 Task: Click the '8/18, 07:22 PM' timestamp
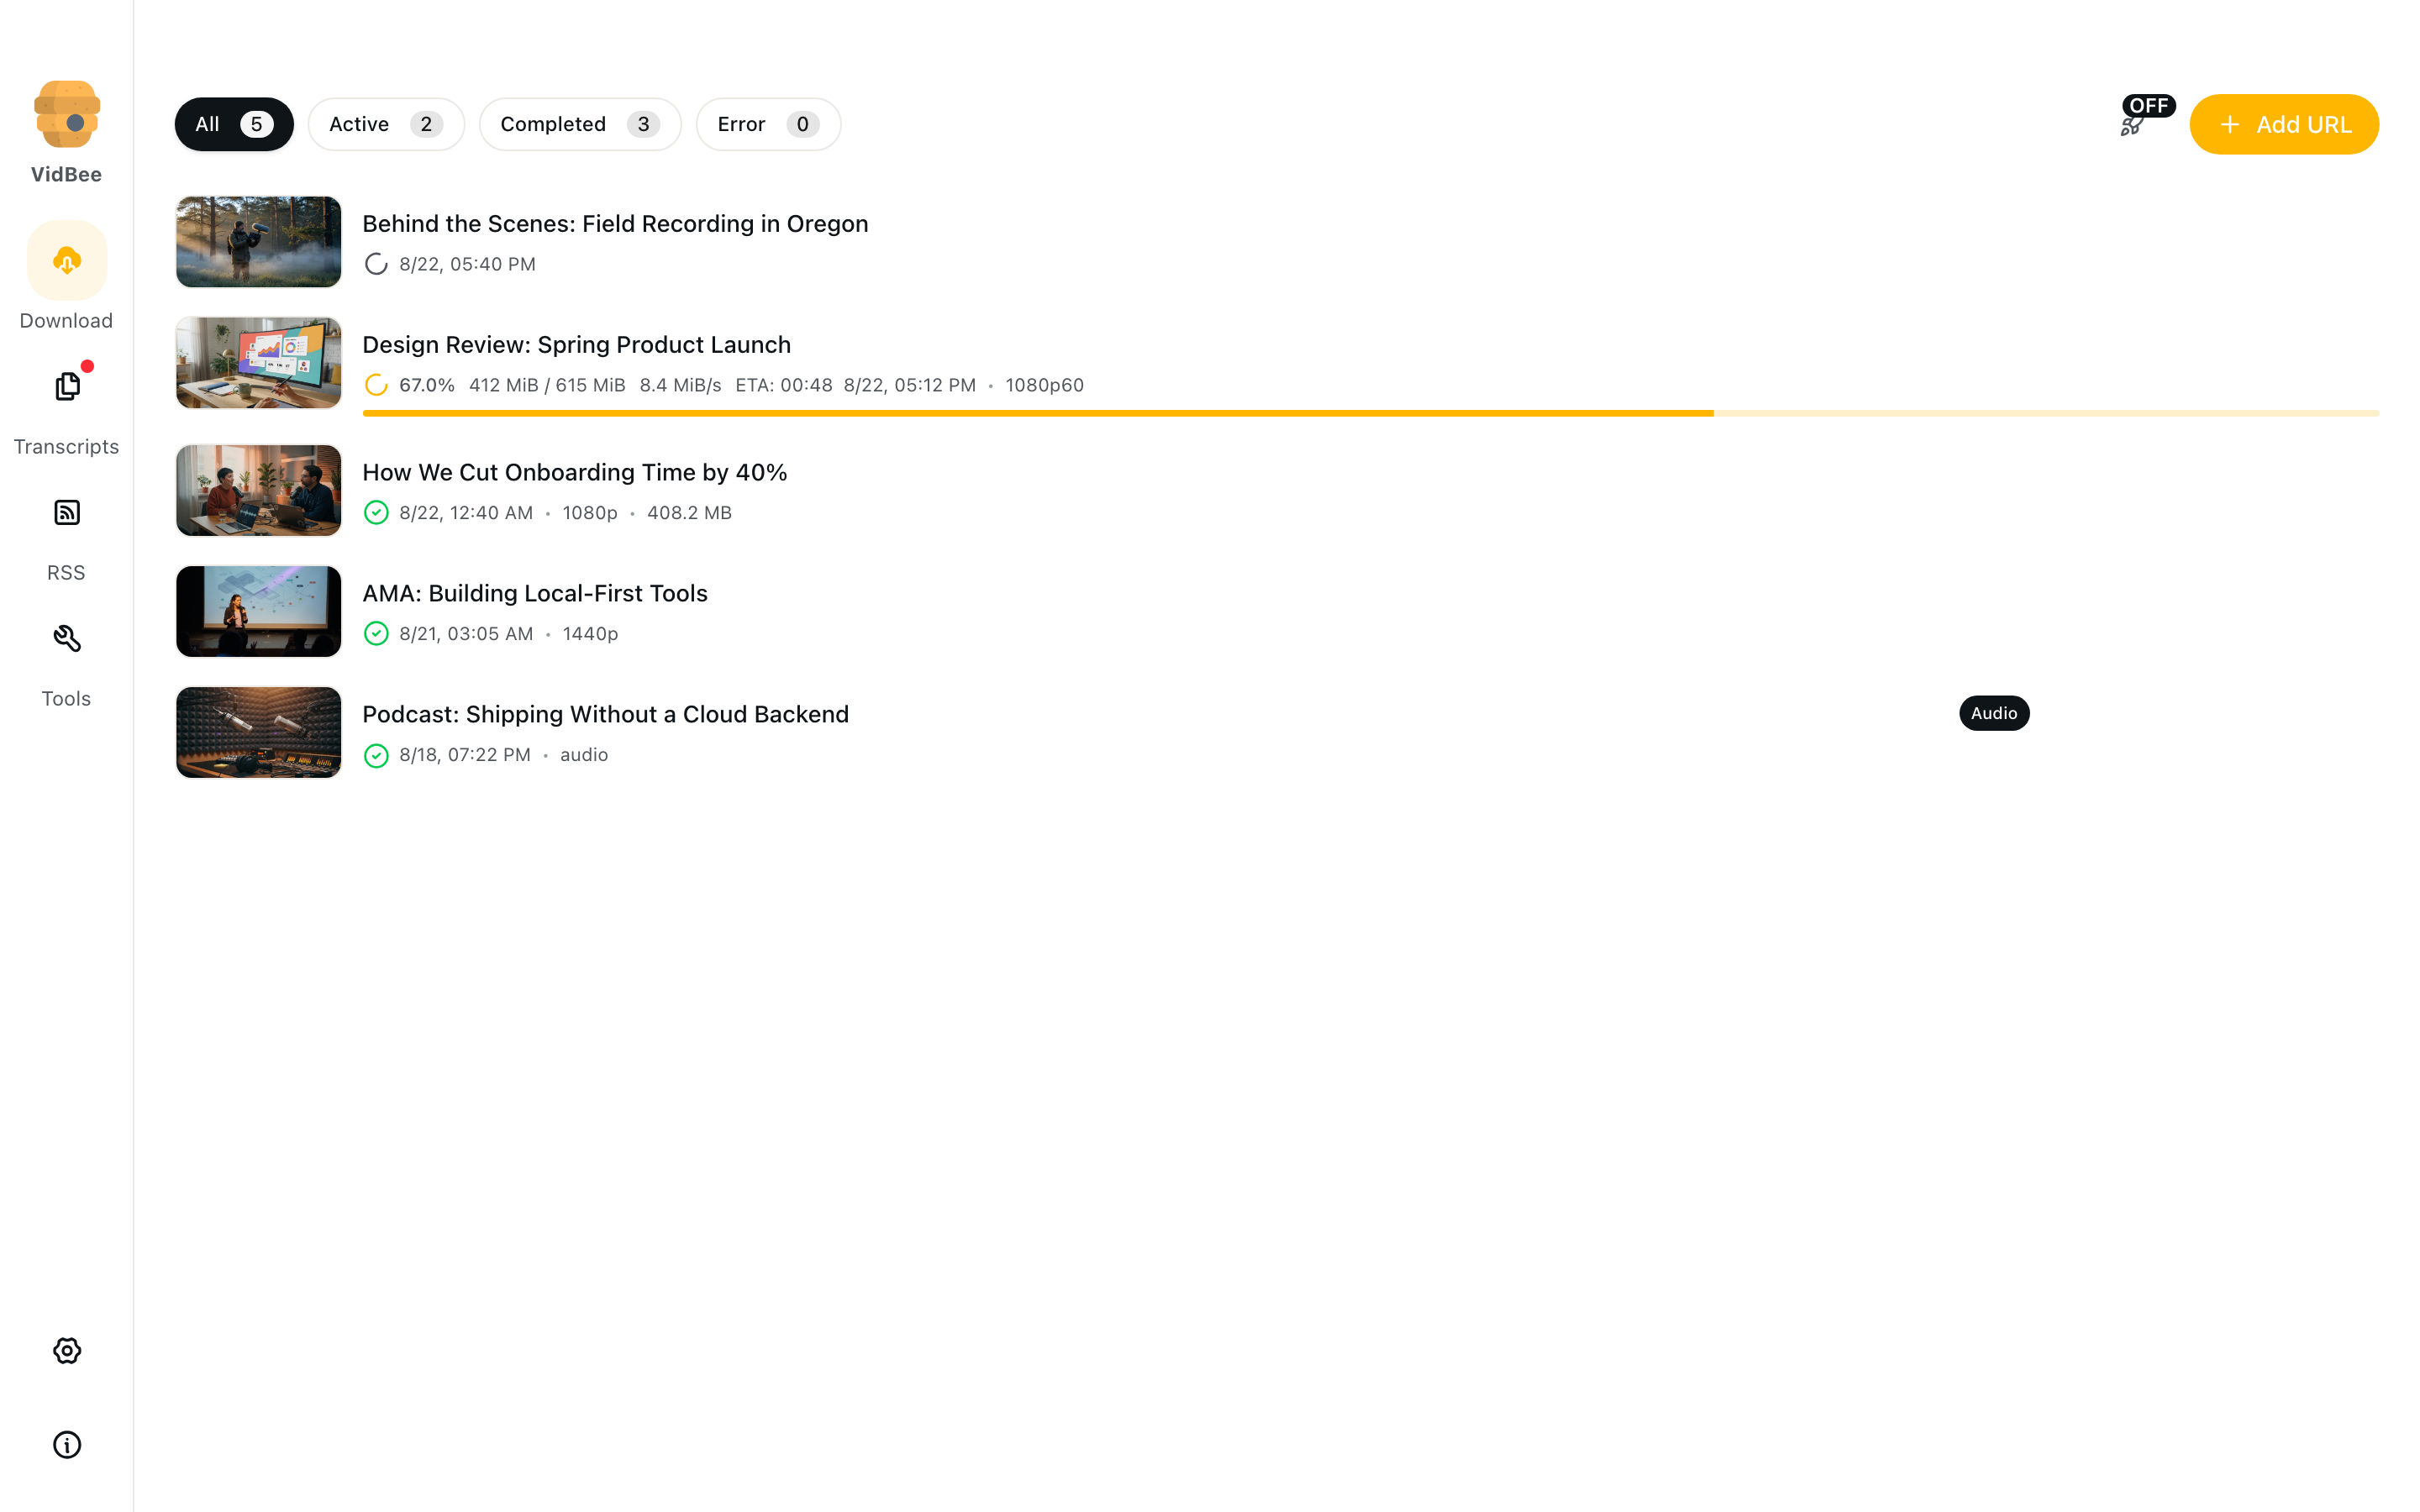[465, 755]
